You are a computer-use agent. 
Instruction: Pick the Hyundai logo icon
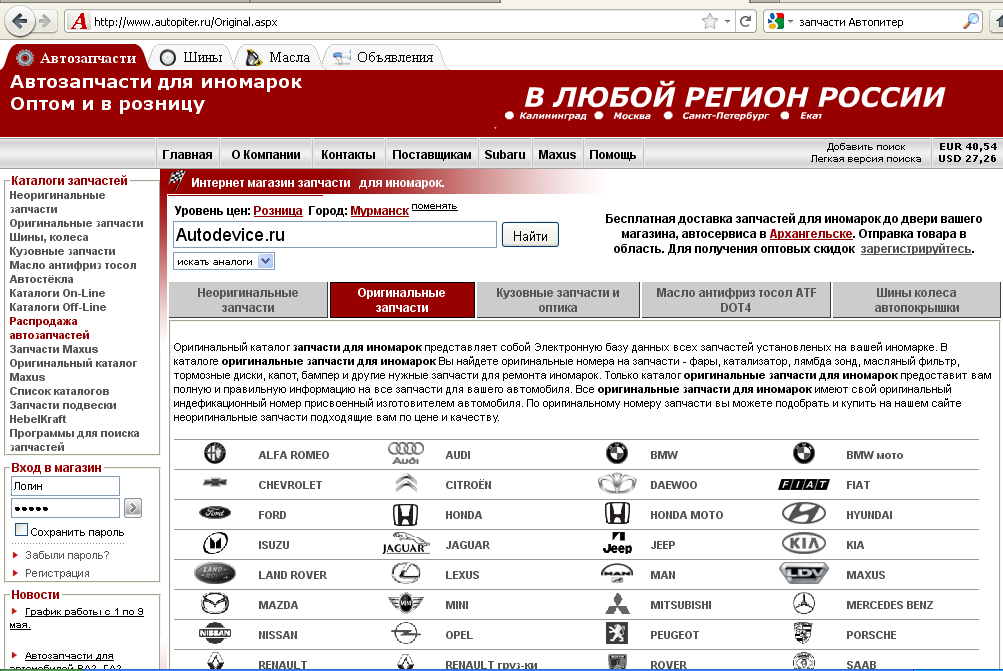803,514
